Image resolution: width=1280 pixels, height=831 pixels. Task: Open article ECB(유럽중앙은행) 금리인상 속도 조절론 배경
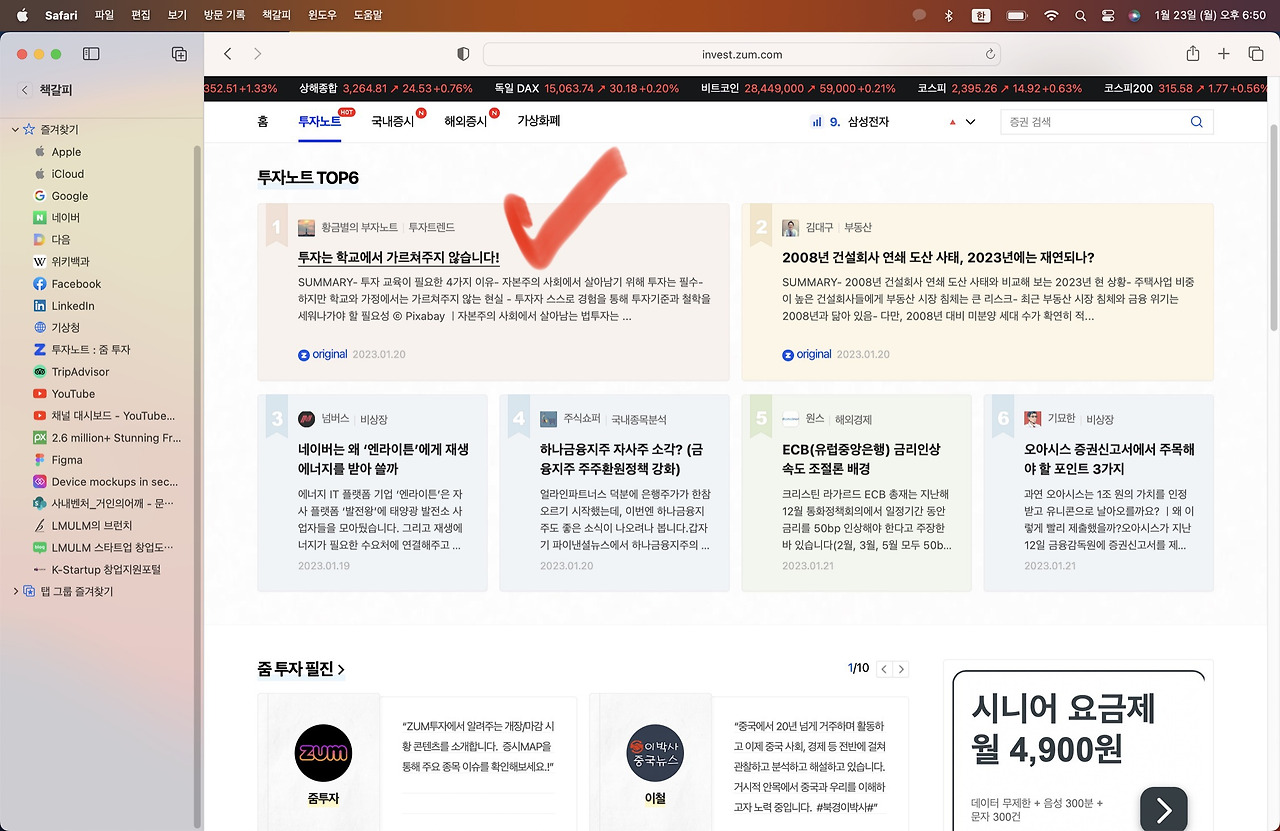coord(861,459)
